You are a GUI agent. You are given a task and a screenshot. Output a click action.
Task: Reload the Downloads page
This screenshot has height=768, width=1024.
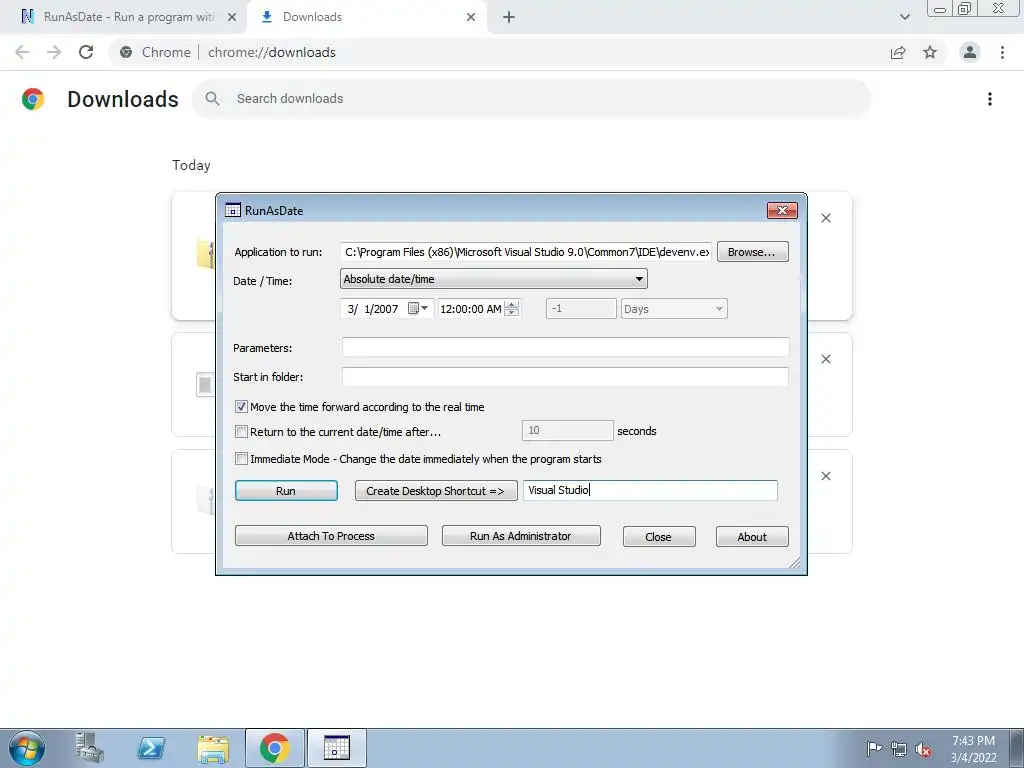86,52
